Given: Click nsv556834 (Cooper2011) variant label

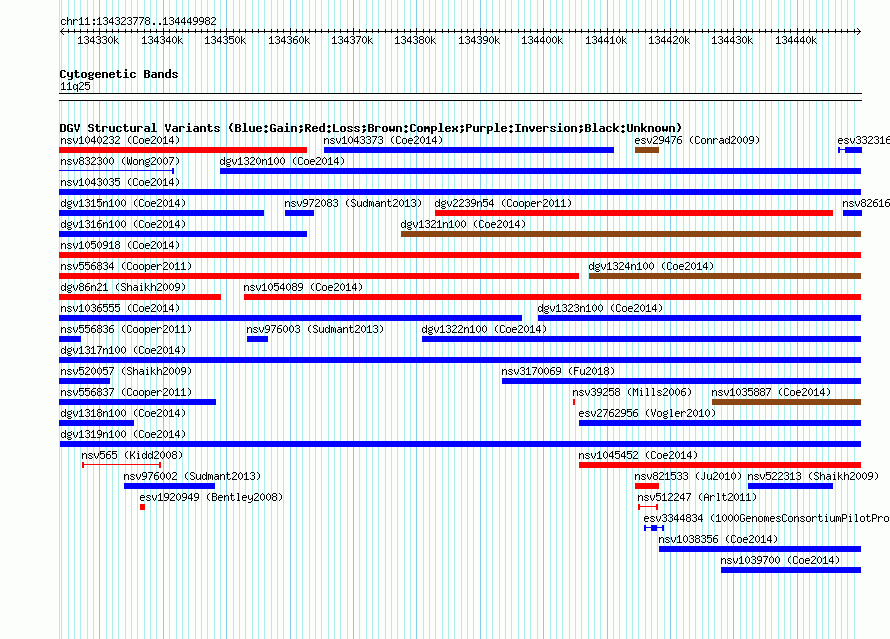Looking at the screenshot, I should (x=126, y=266).
